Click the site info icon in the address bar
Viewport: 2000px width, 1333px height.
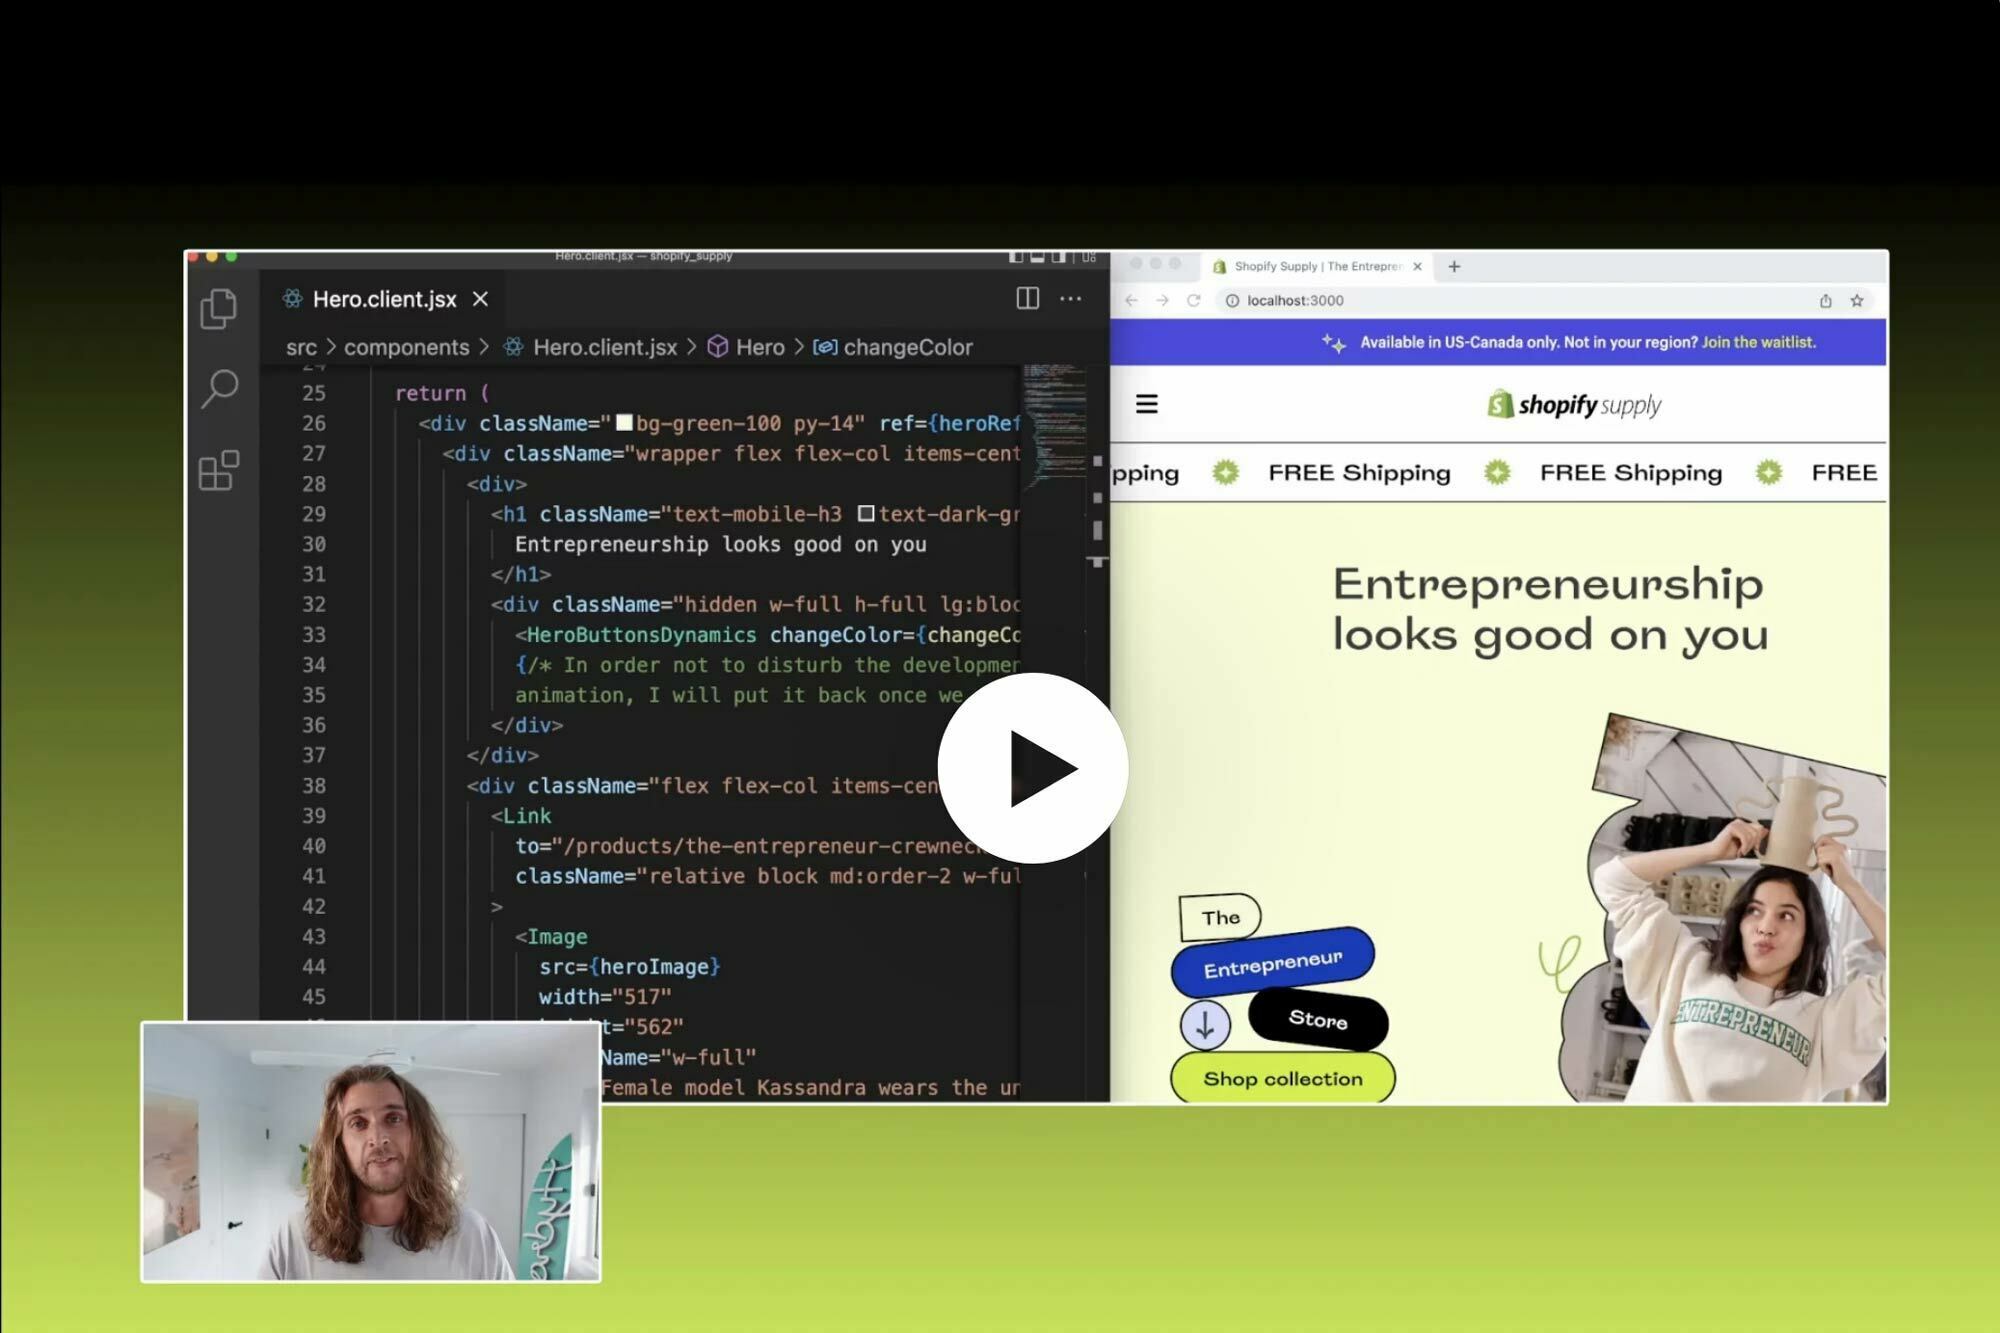[1232, 300]
